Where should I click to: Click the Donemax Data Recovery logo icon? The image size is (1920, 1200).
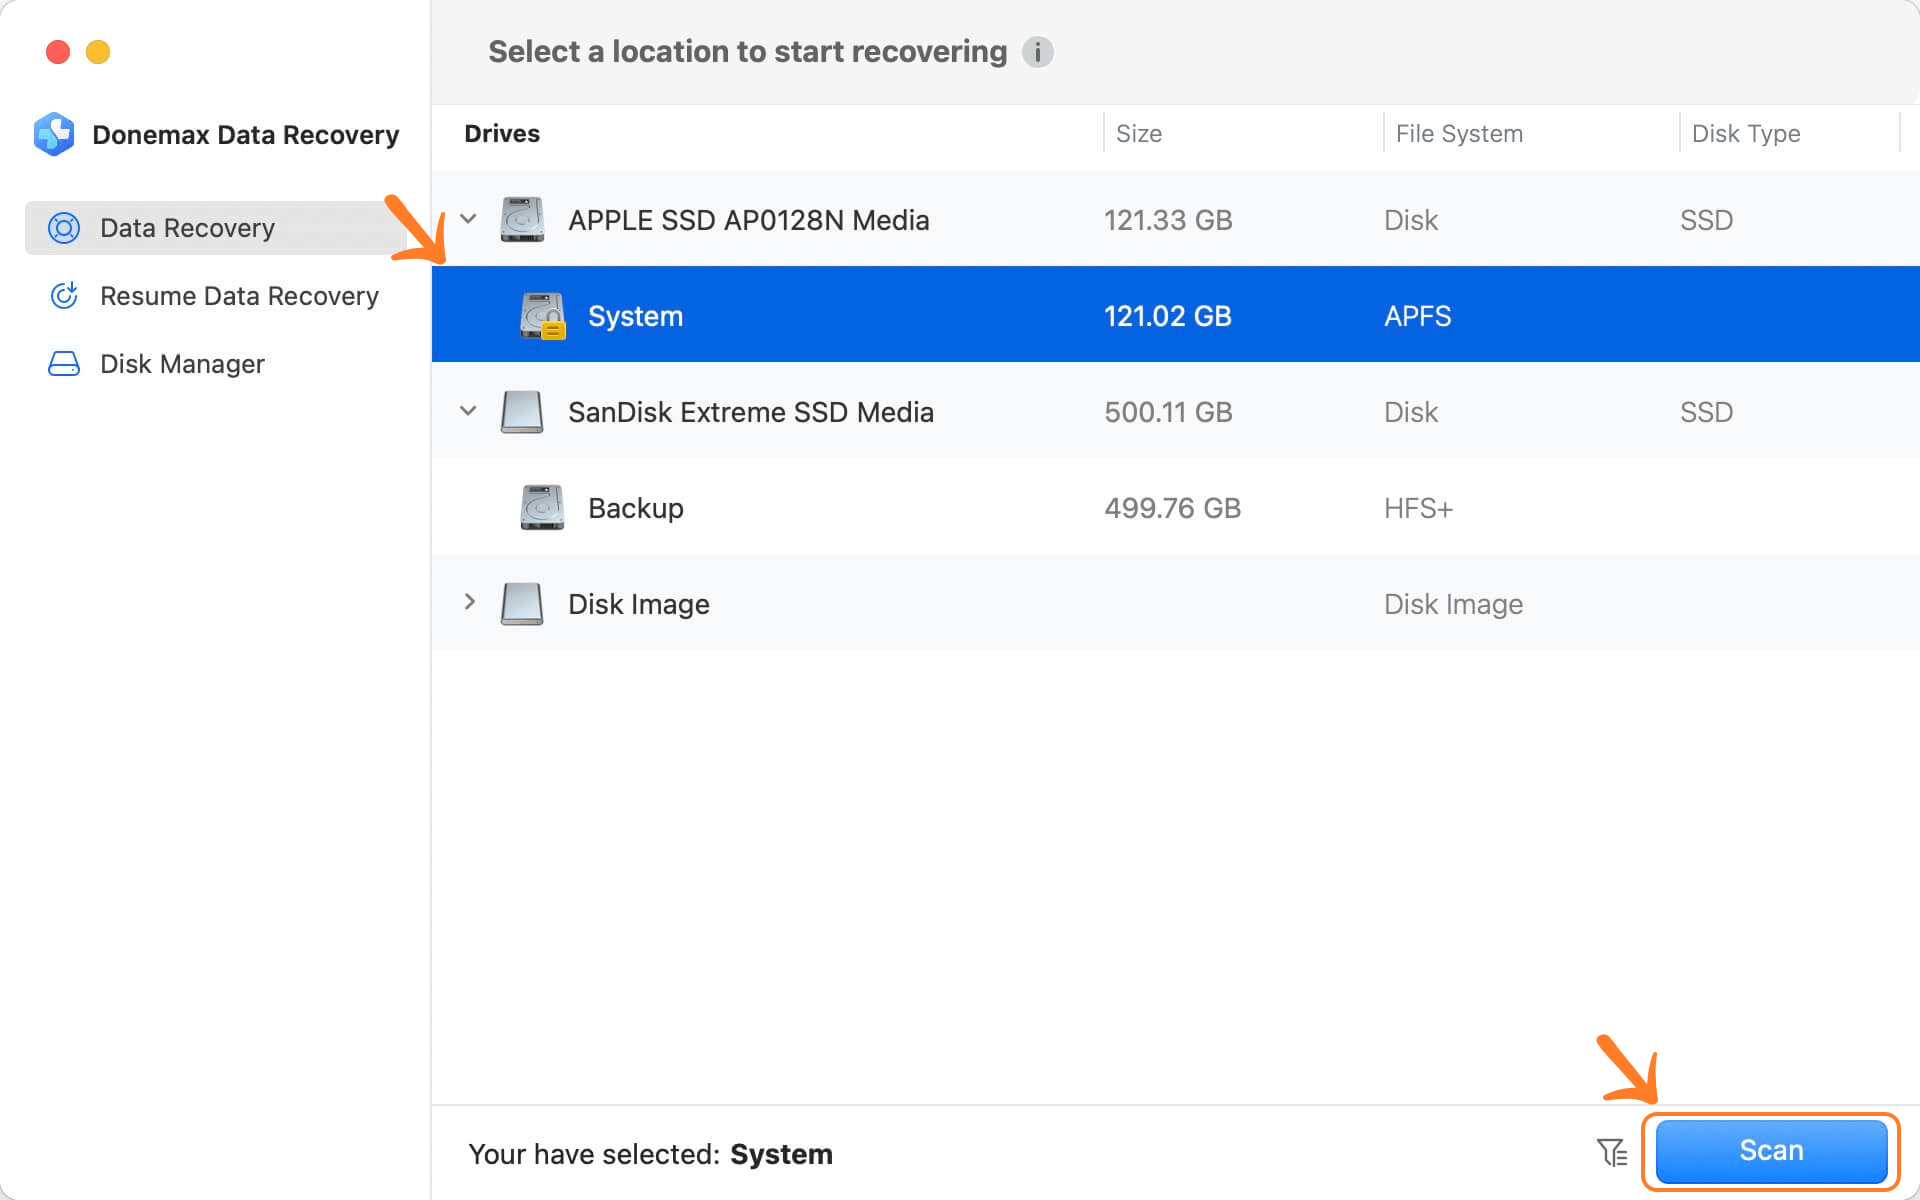point(54,134)
